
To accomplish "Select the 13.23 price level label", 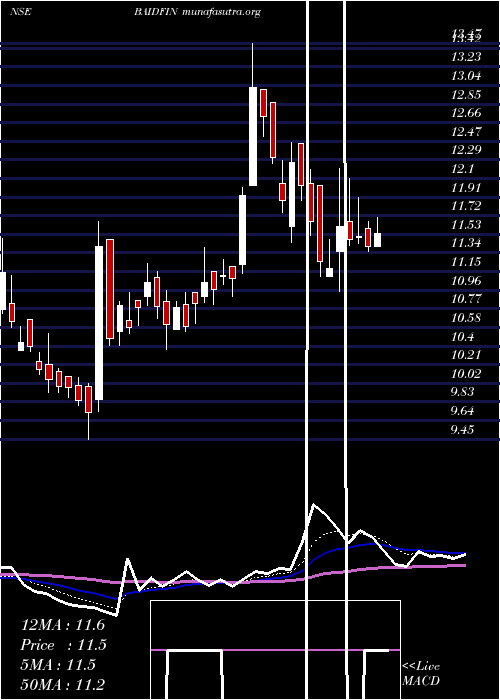I will click(466, 57).
